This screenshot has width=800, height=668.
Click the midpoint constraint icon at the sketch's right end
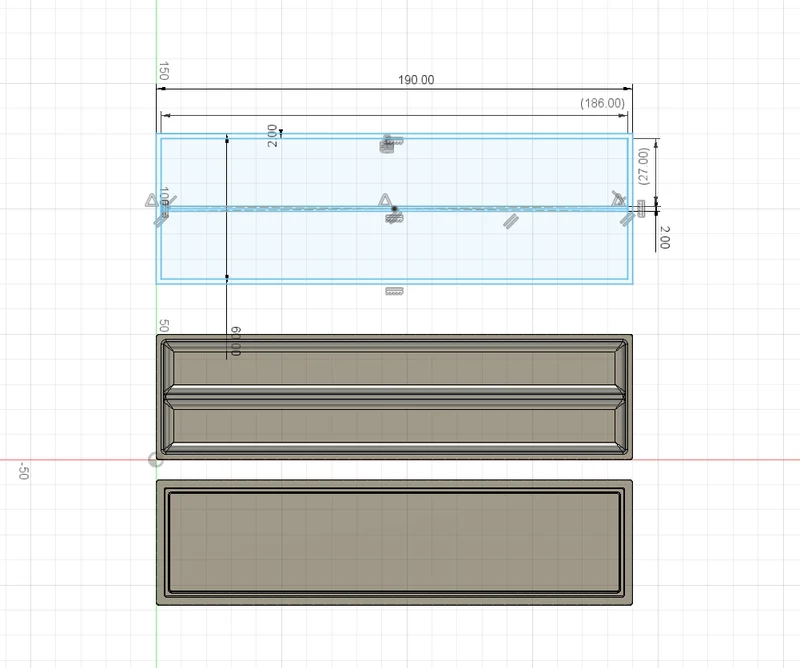(618, 198)
